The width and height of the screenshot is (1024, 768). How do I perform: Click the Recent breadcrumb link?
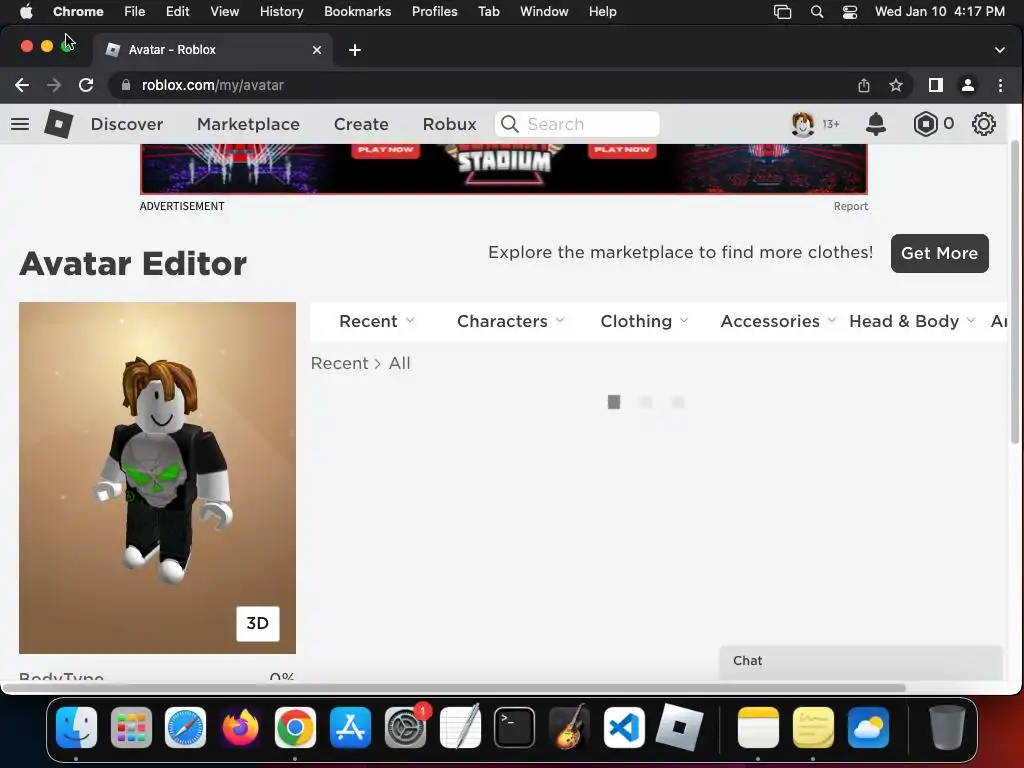(x=339, y=363)
